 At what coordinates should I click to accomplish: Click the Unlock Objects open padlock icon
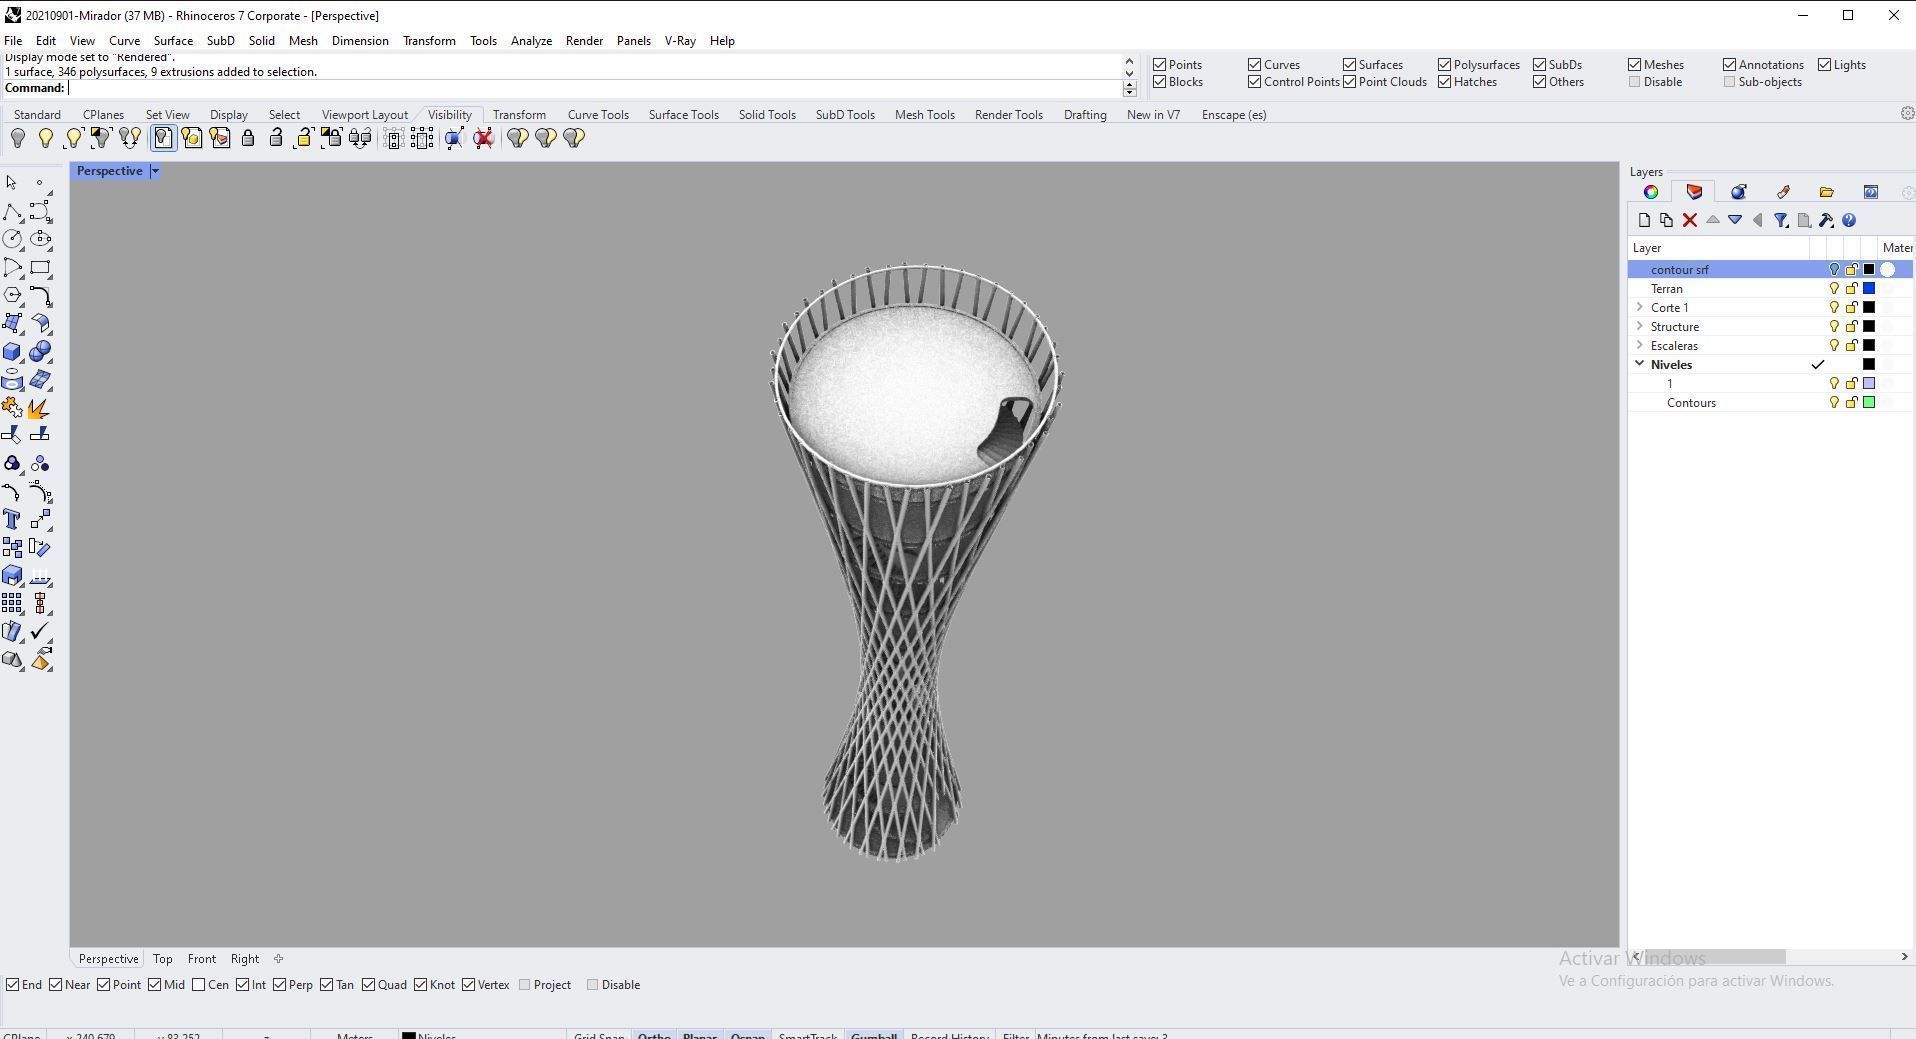[x=276, y=139]
